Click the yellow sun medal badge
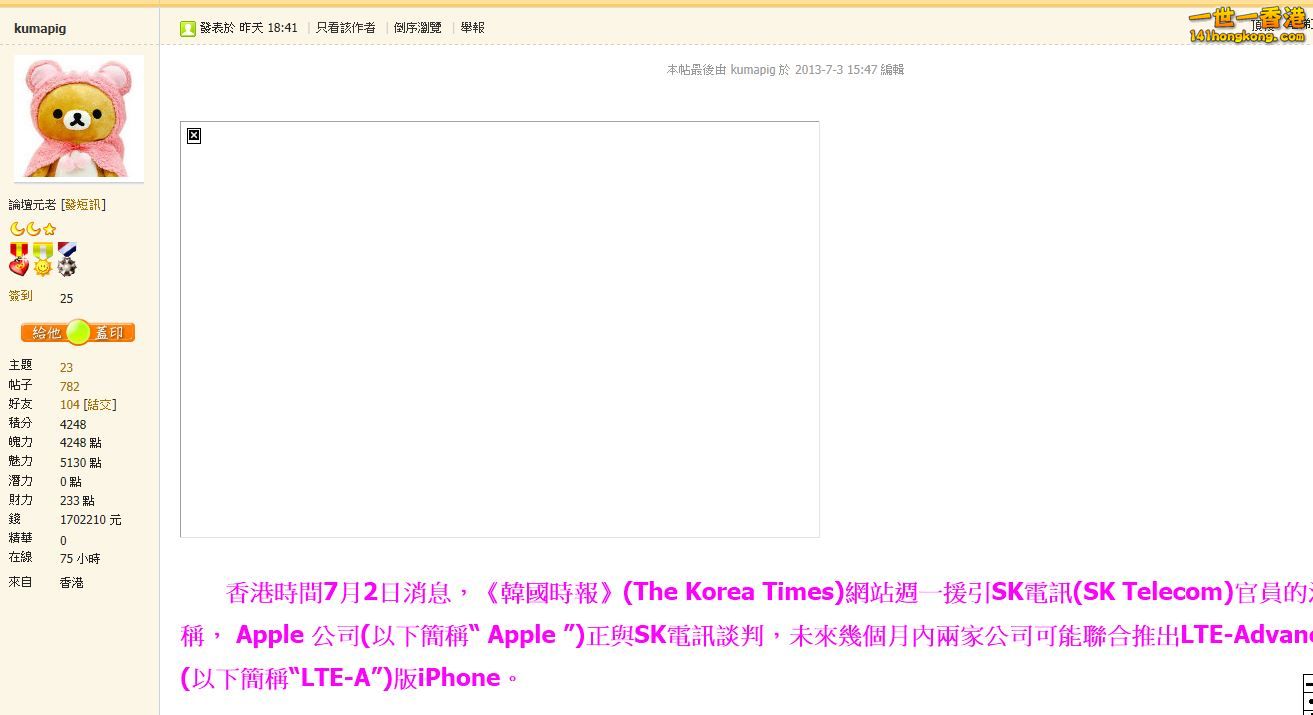 [43, 259]
